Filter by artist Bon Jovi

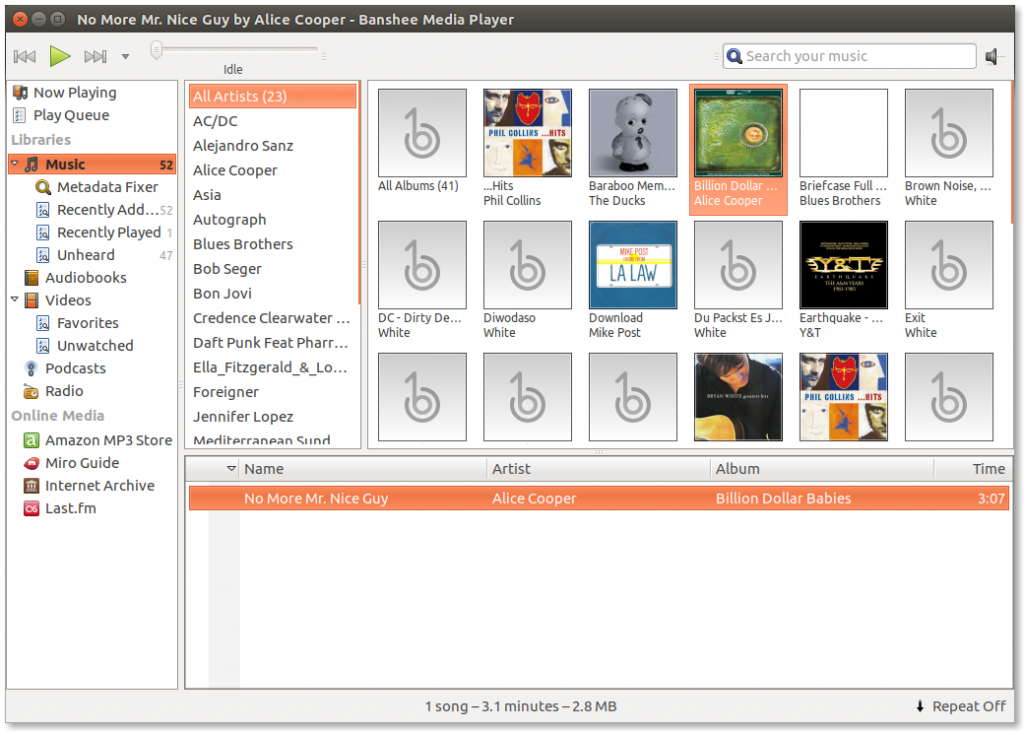click(222, 294)
